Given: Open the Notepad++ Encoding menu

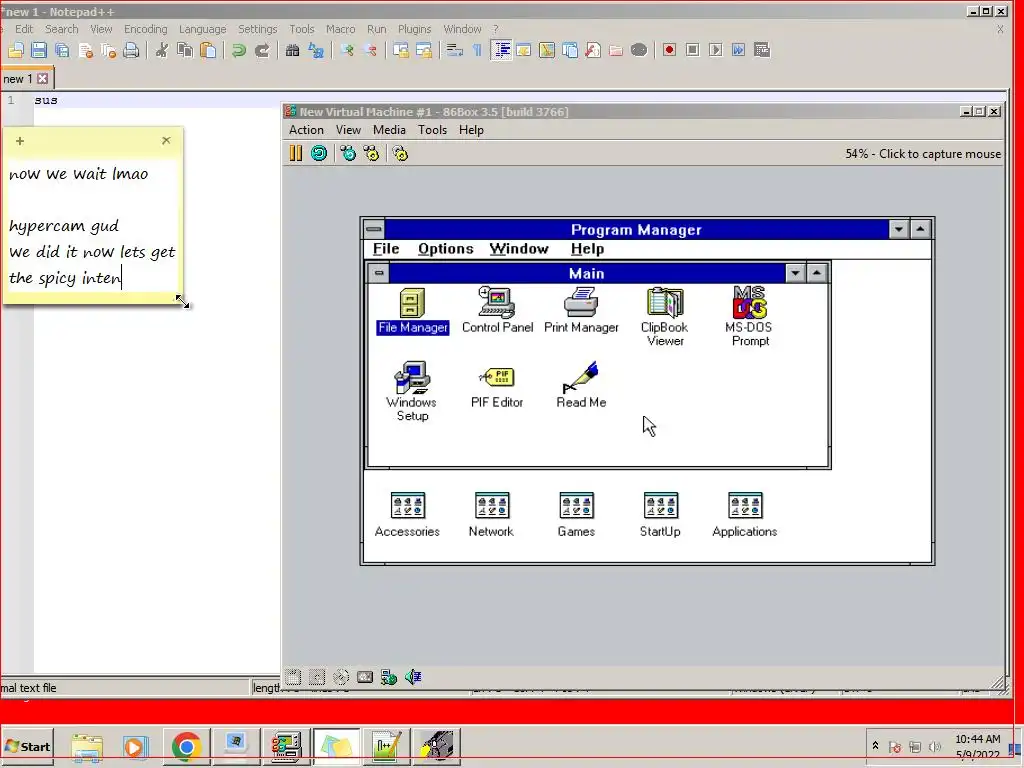Looking at the screenshot, I should [x=146, y=29].
